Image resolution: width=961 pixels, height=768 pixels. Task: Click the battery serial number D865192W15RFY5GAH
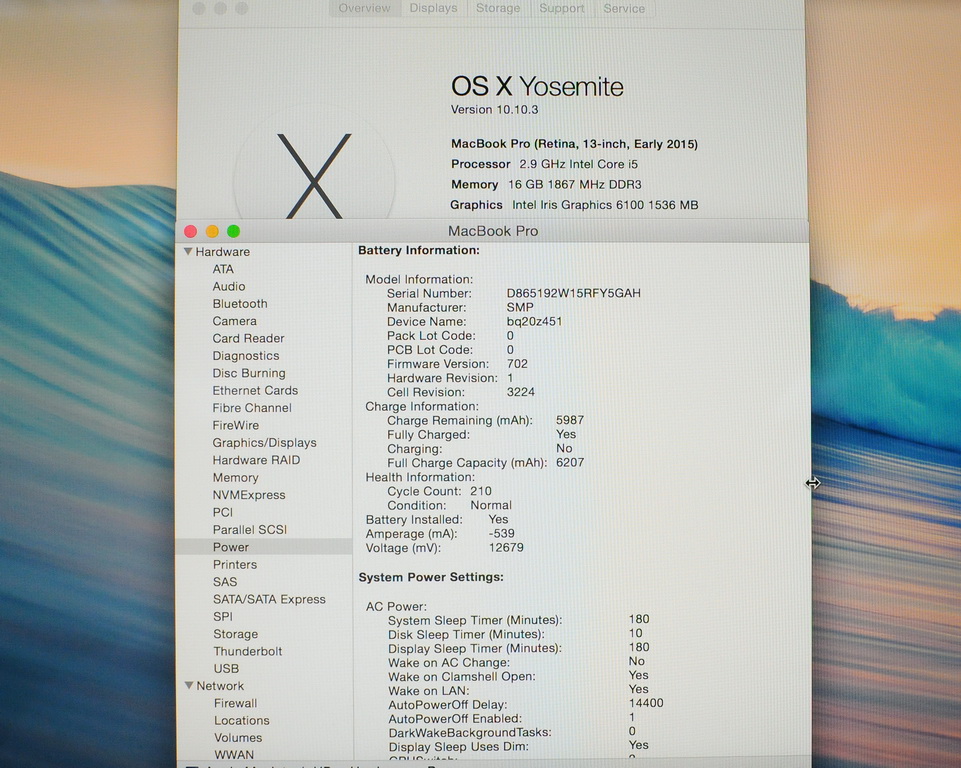[x=573, y=293]
